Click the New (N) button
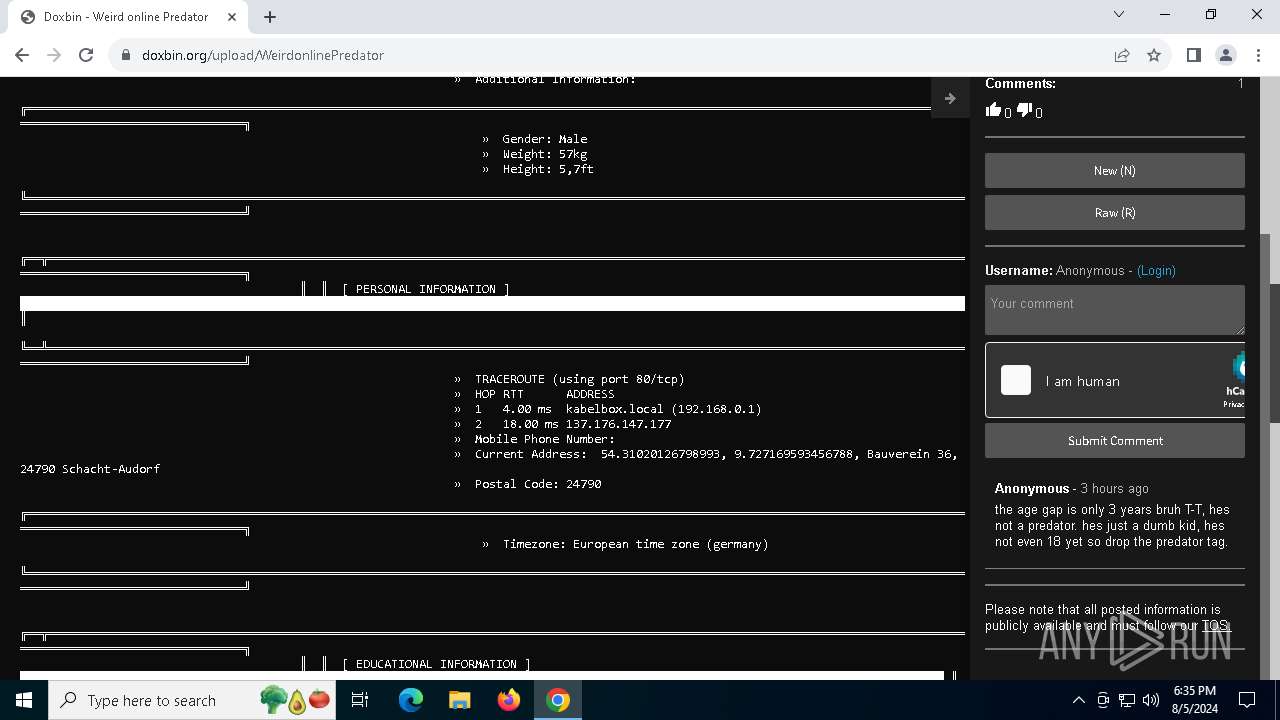Viewport: 1280px width, 720px height. pos(1114,170)
